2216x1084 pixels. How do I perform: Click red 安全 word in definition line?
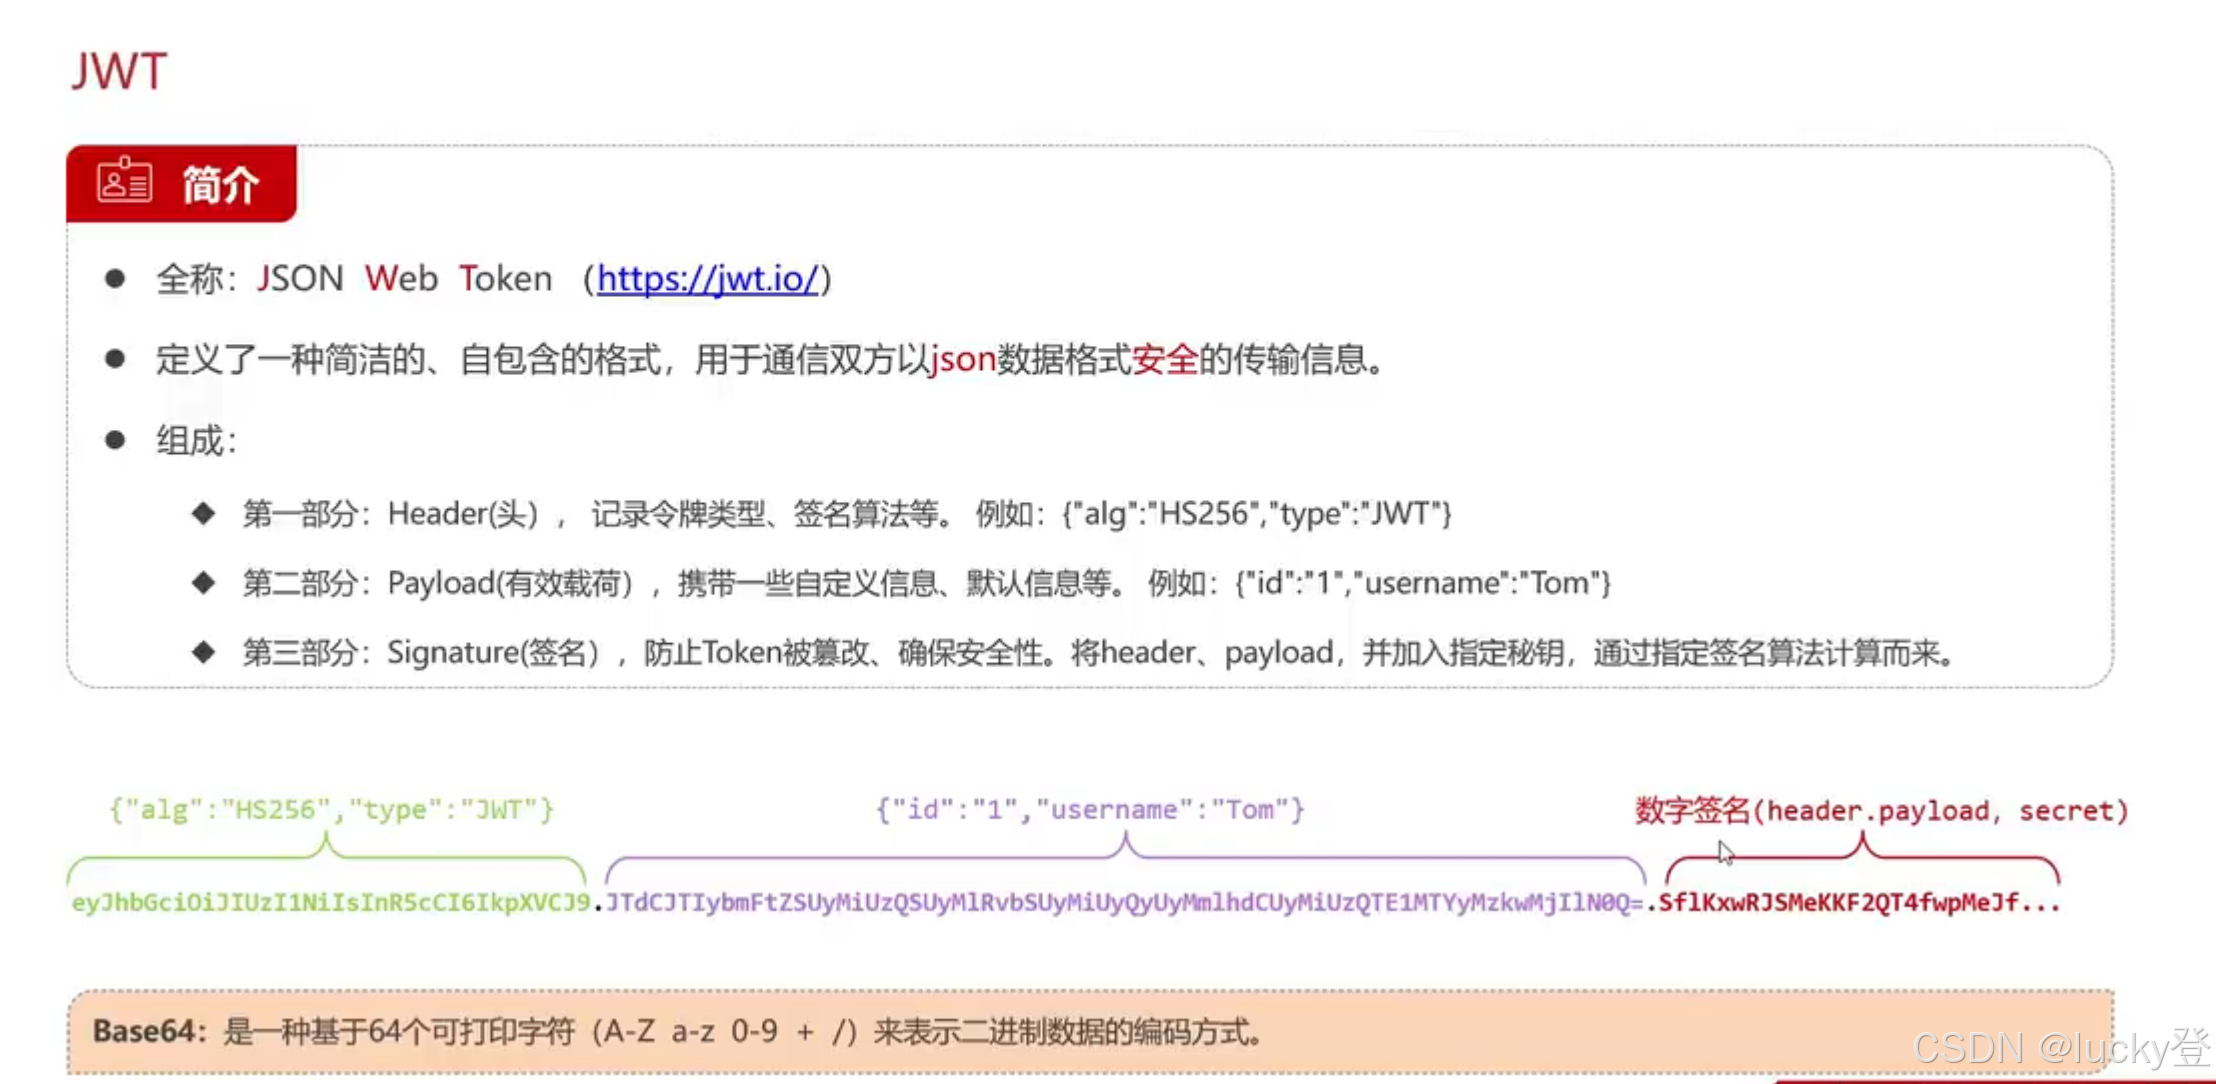coord(1164,358)
